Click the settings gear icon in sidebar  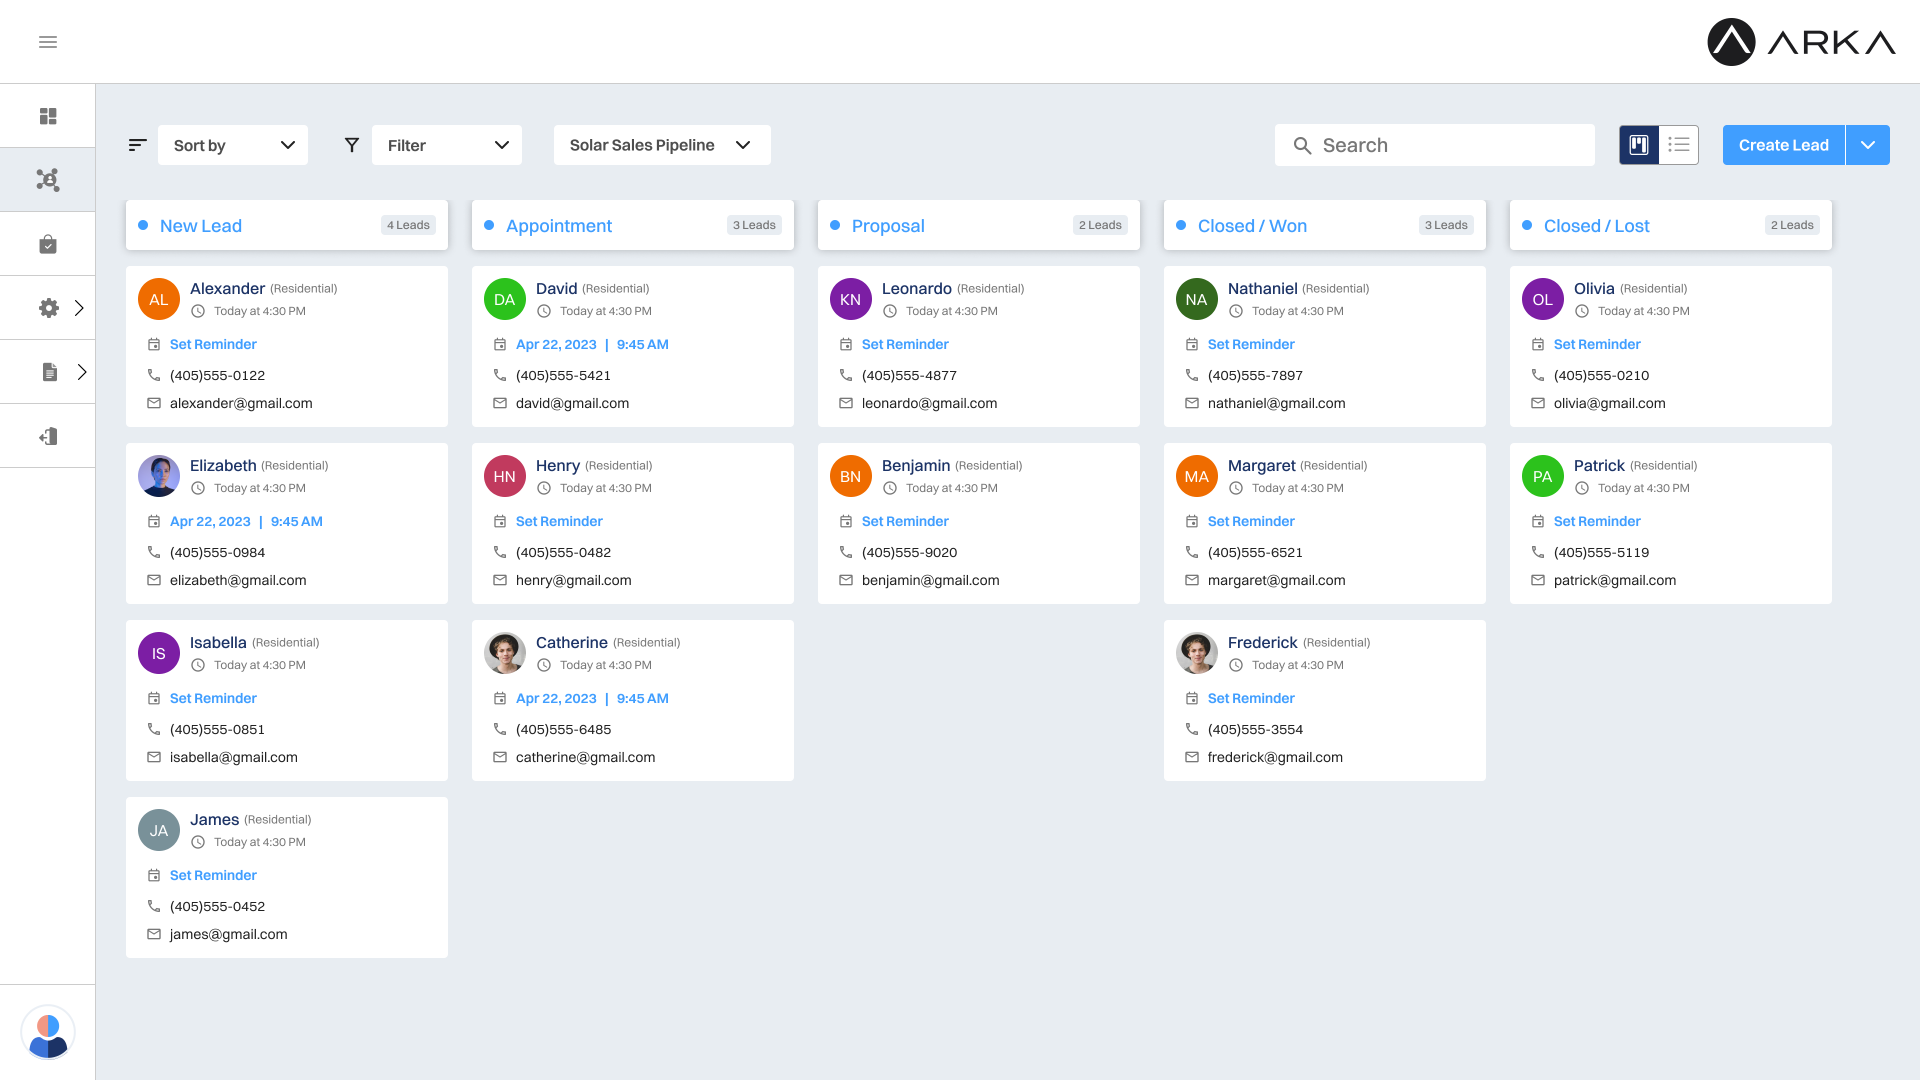(49, 307)
